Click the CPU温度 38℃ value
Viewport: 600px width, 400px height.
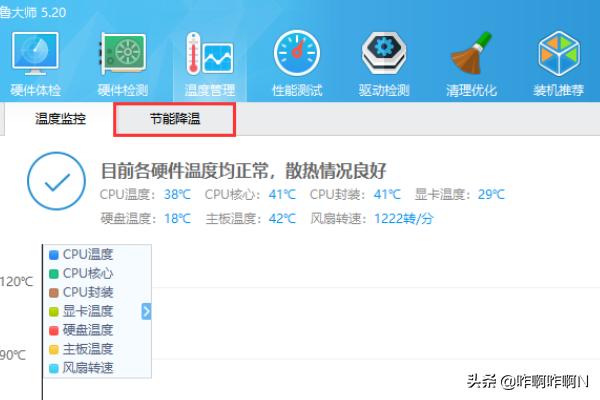177,194
